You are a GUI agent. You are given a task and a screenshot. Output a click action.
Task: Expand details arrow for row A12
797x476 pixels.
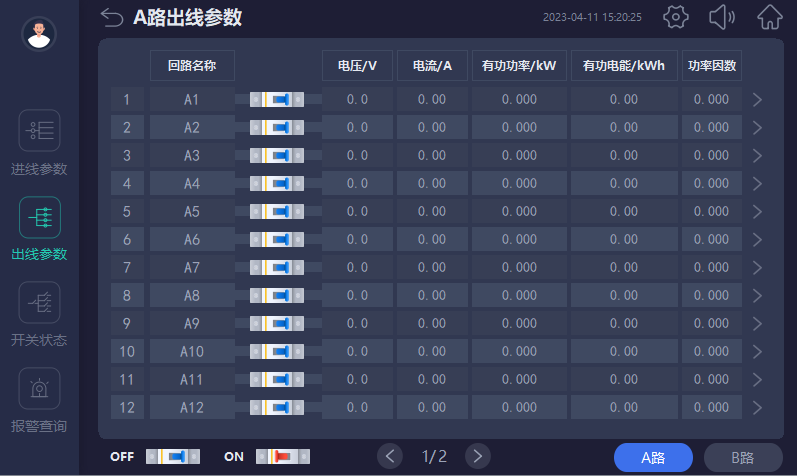(x=757, y=408)
